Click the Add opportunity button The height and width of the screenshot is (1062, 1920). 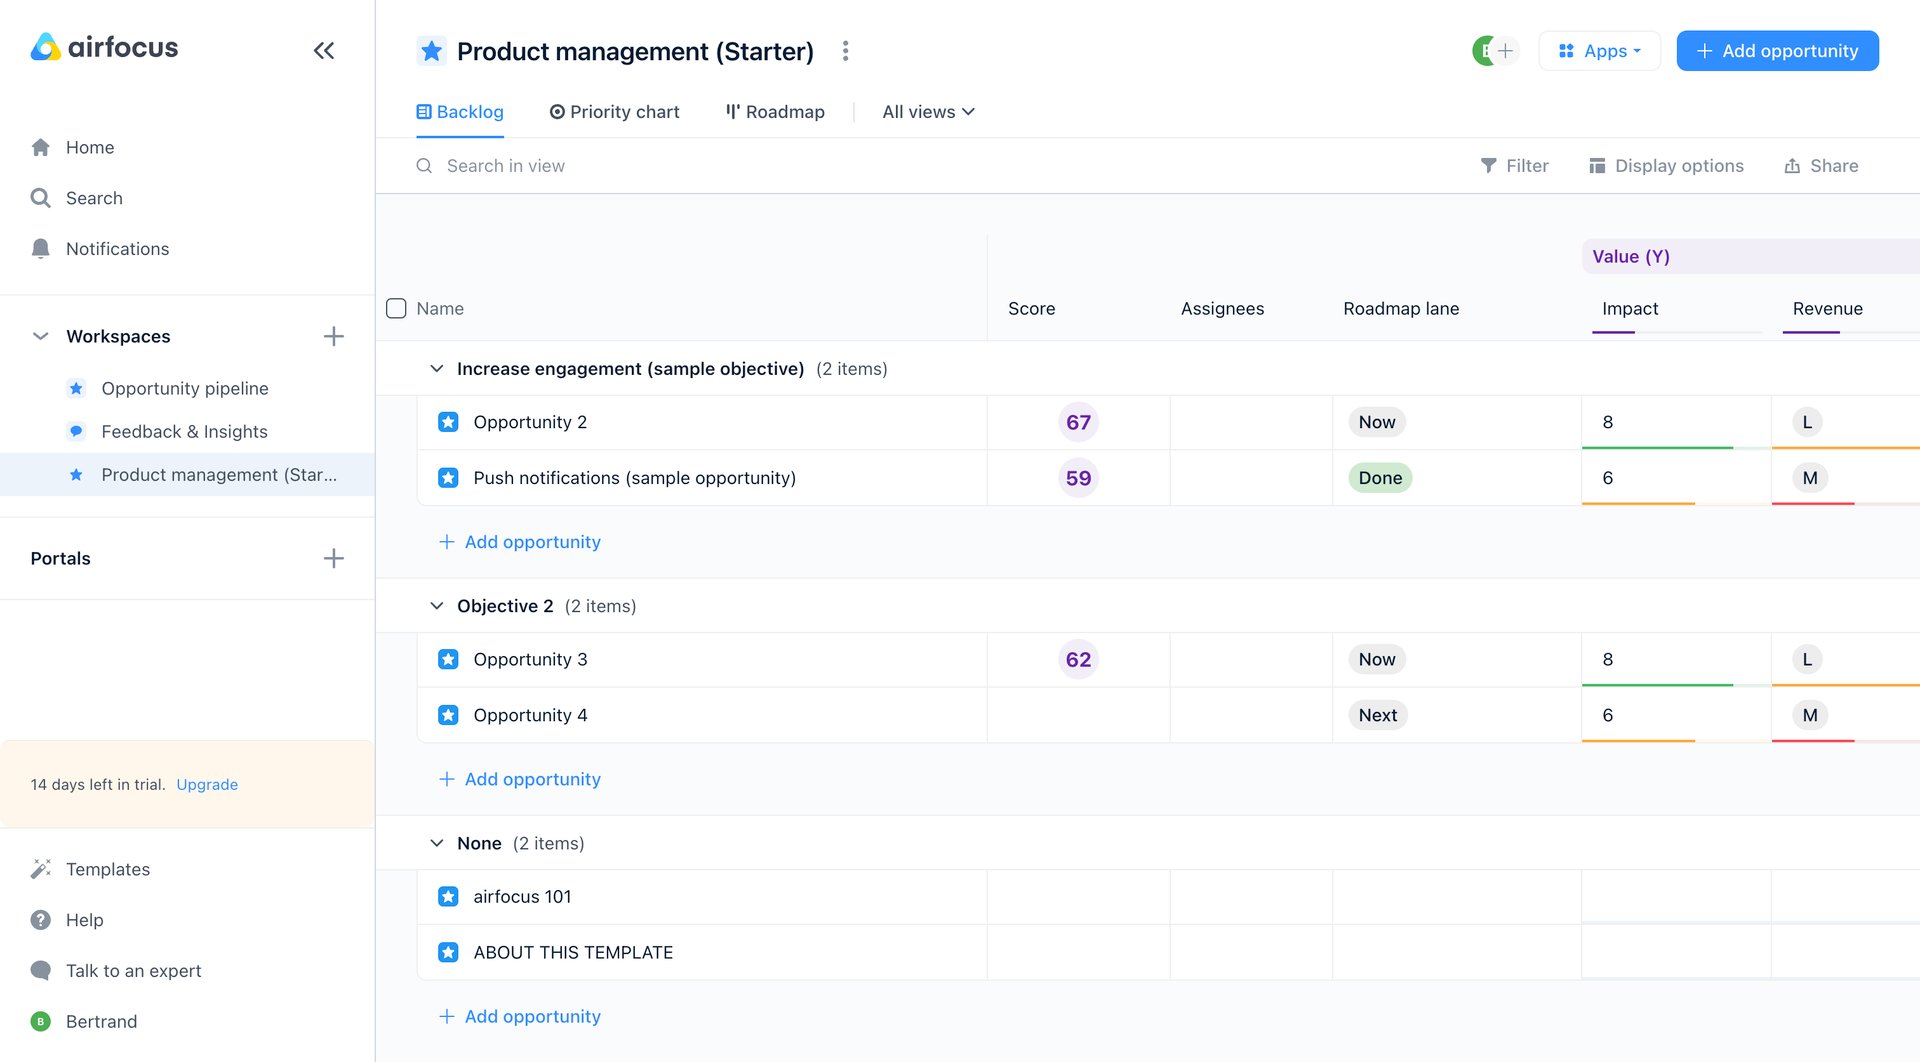1777,50
